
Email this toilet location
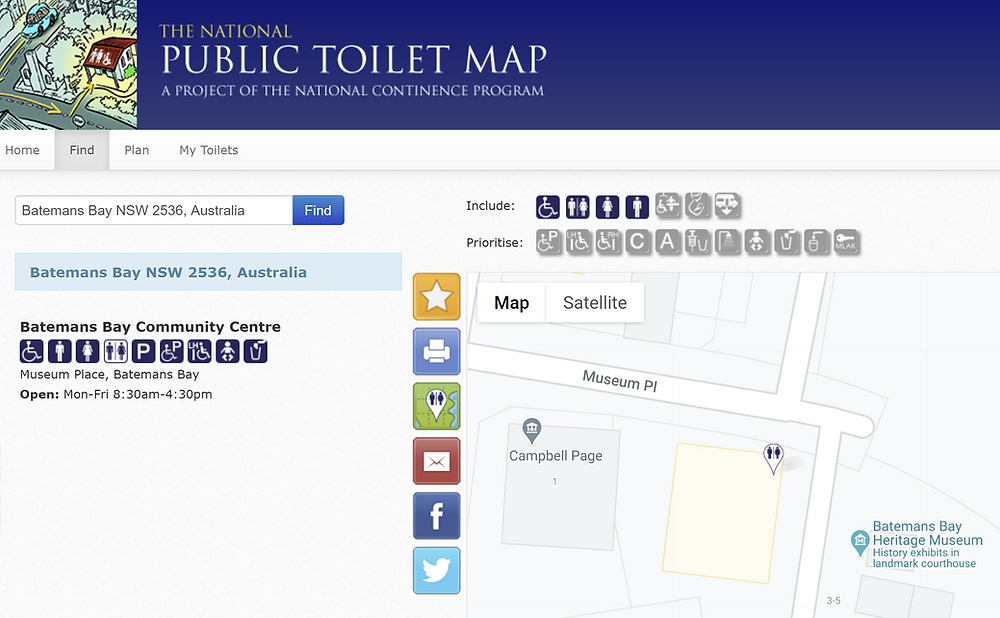(x=436, y=461)
